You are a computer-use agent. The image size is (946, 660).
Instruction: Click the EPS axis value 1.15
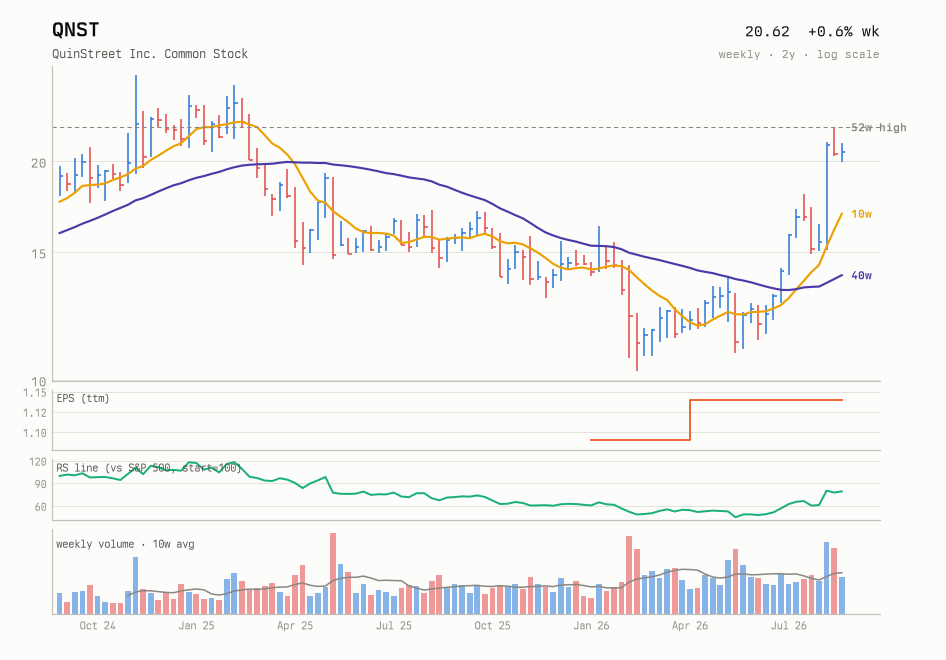[x=34, y=393]
